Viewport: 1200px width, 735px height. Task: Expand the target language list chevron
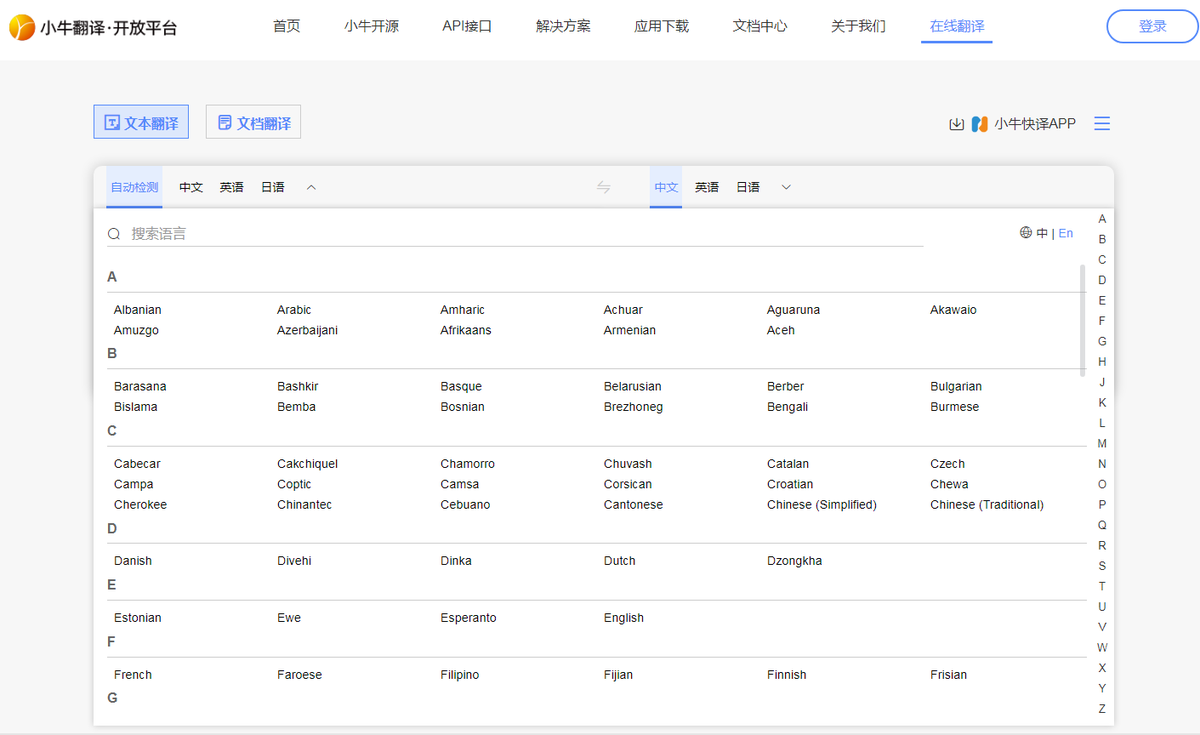click(x=786, y=187)
